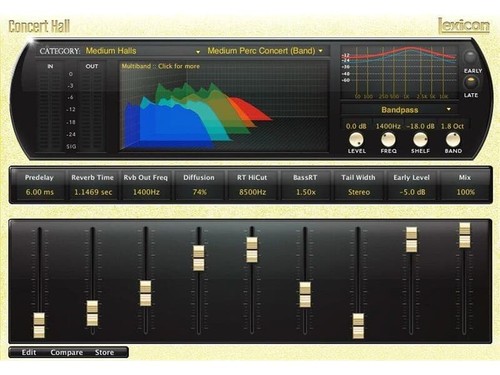Toggle the LATE reverb button
Viewport: 500px width, 375px height.
(470, 82)
